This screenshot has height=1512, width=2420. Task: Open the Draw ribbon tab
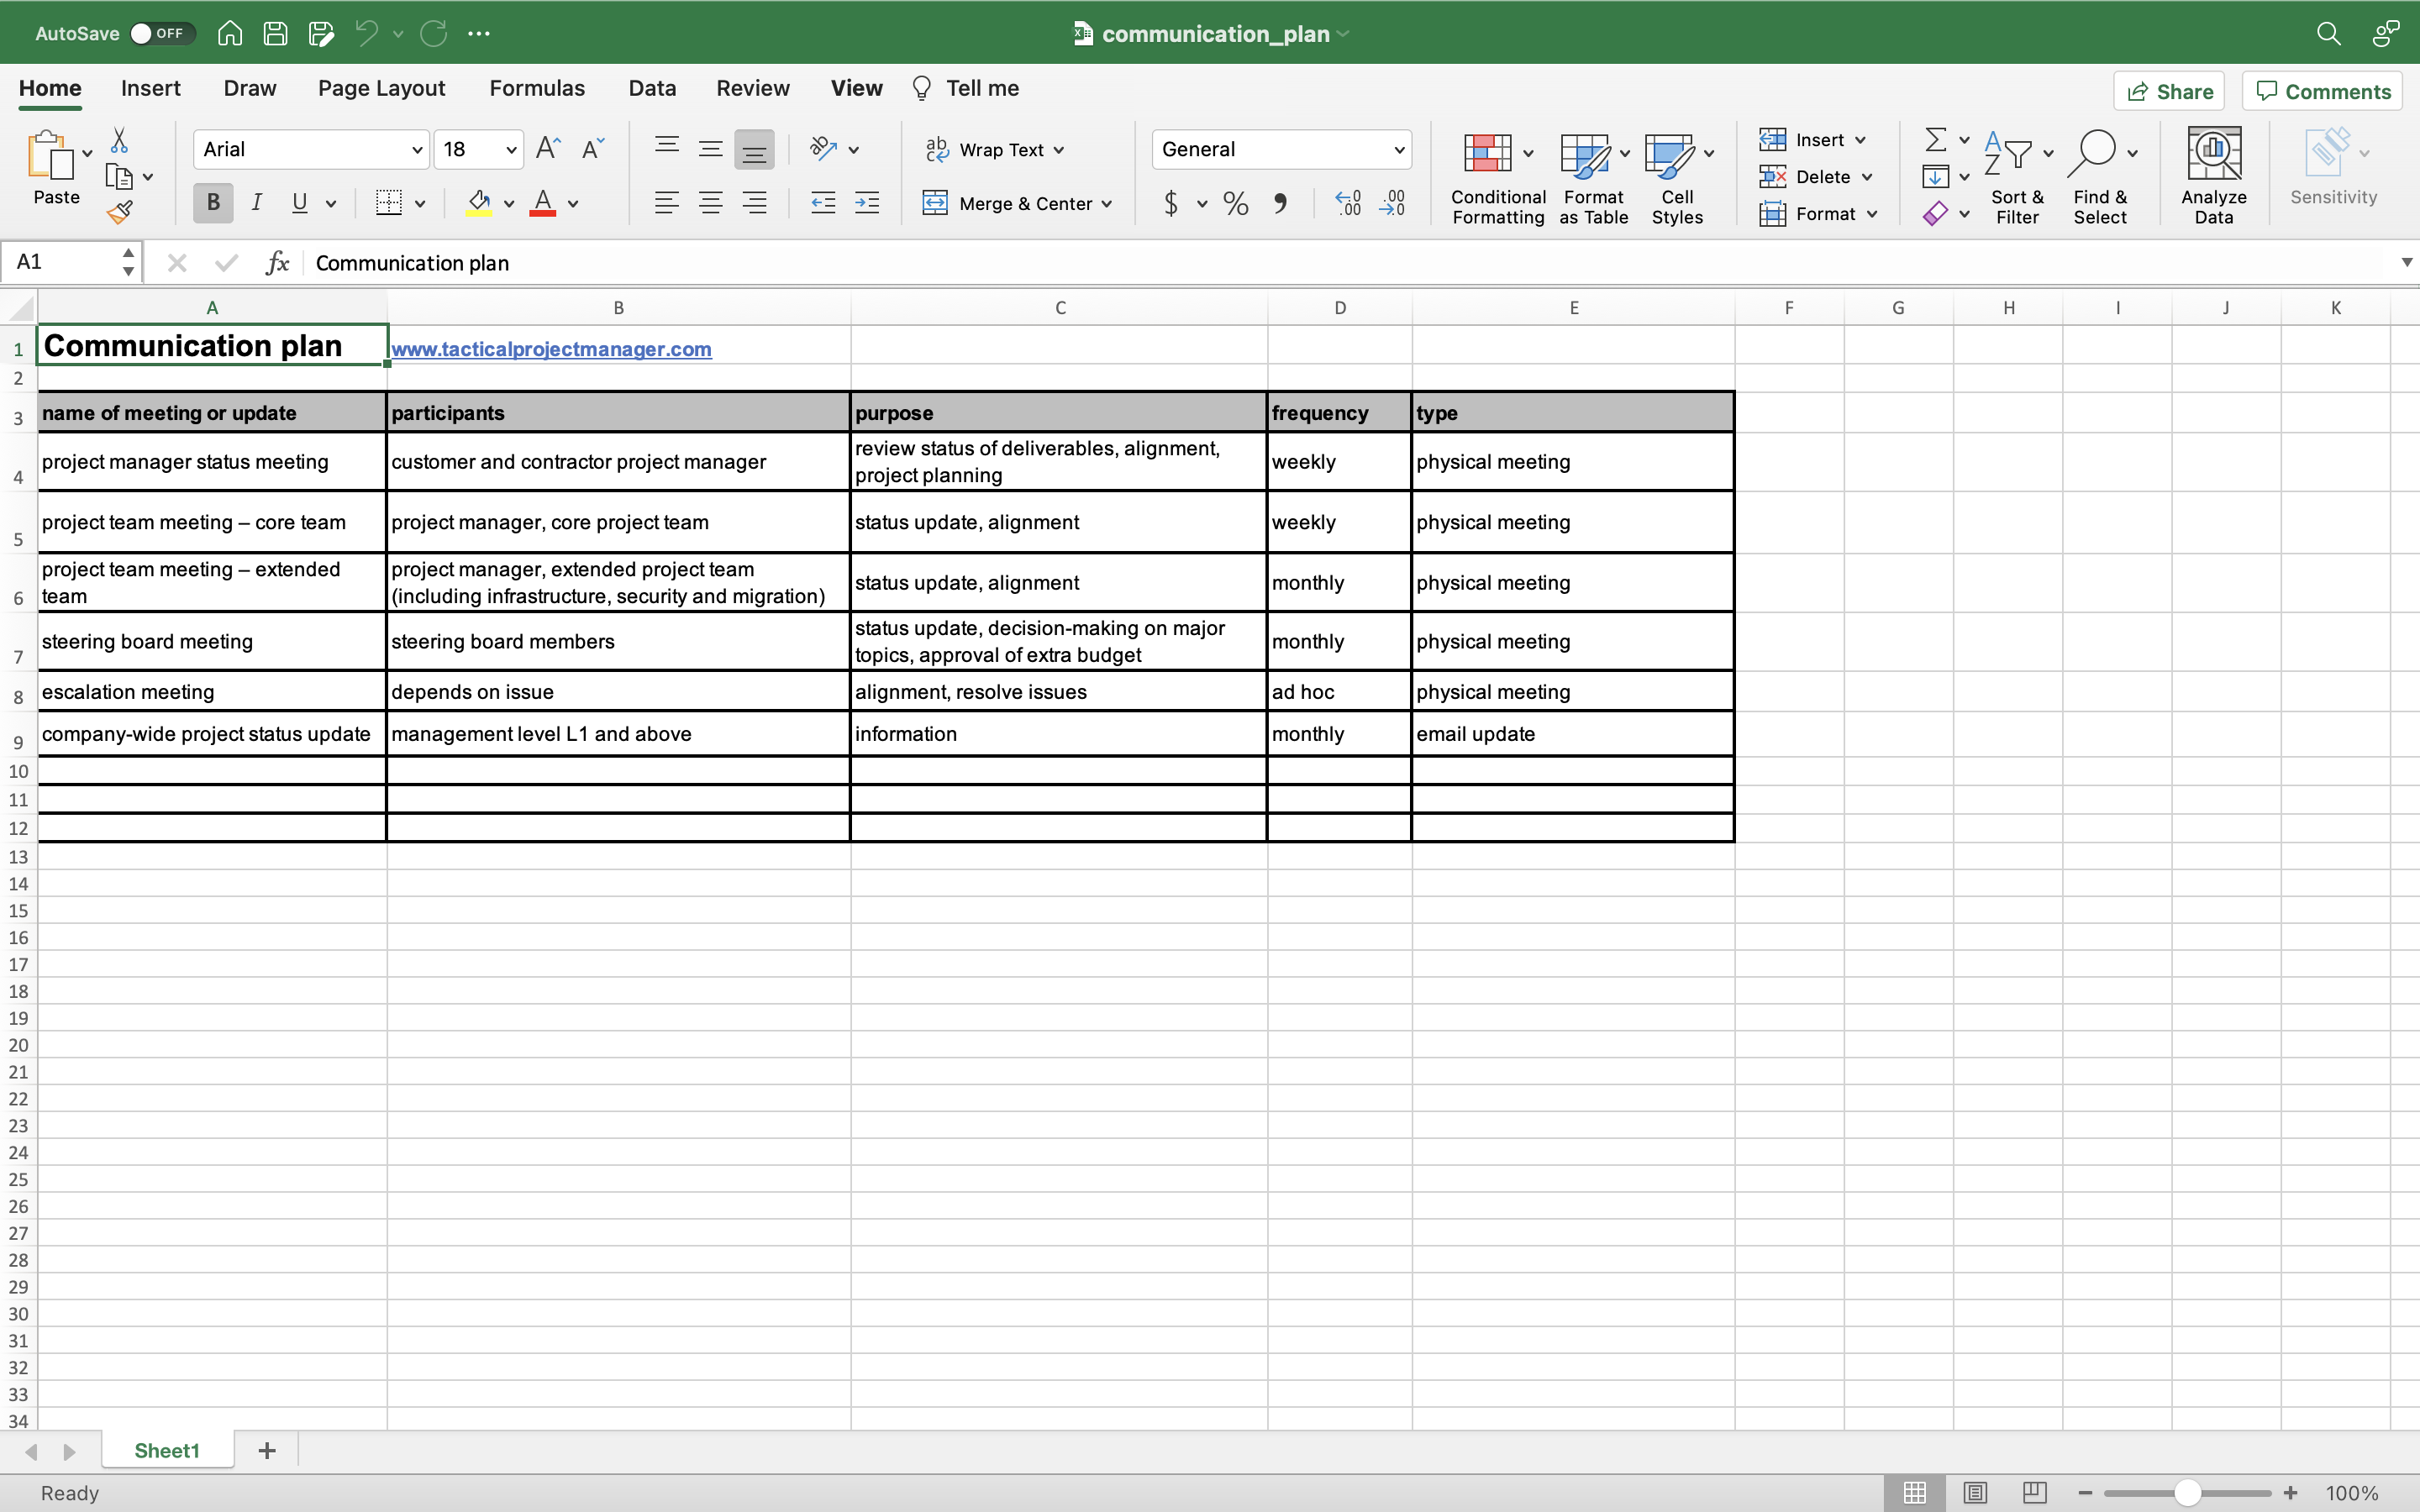(x=250, y=88)
